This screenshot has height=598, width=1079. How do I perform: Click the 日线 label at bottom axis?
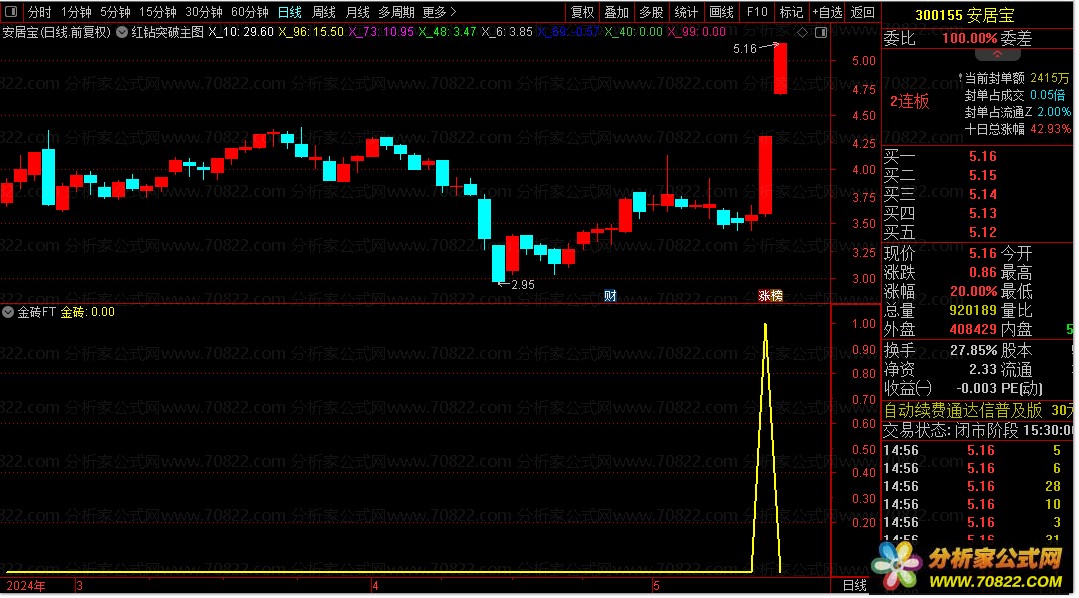855,585
